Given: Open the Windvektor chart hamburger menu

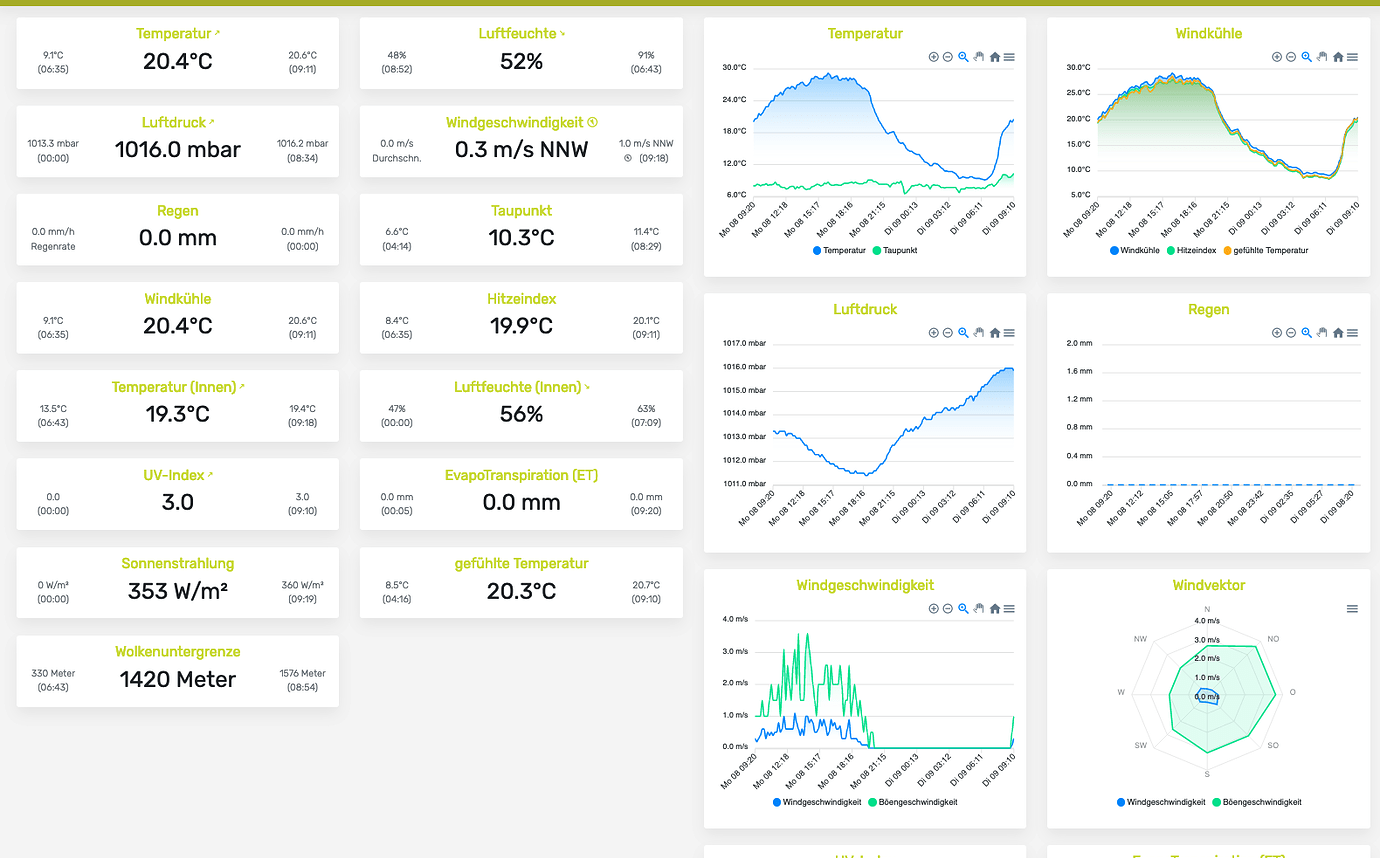Looking at the screenshot, I should [x=1352, y=607].
